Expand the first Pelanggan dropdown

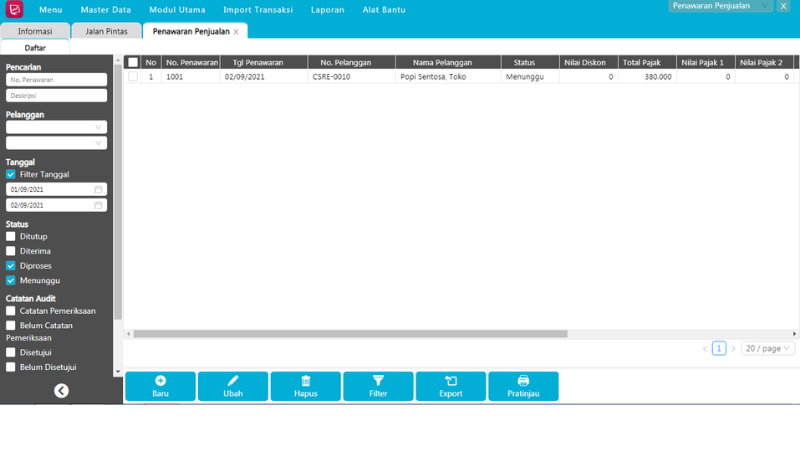coord(98,127)
